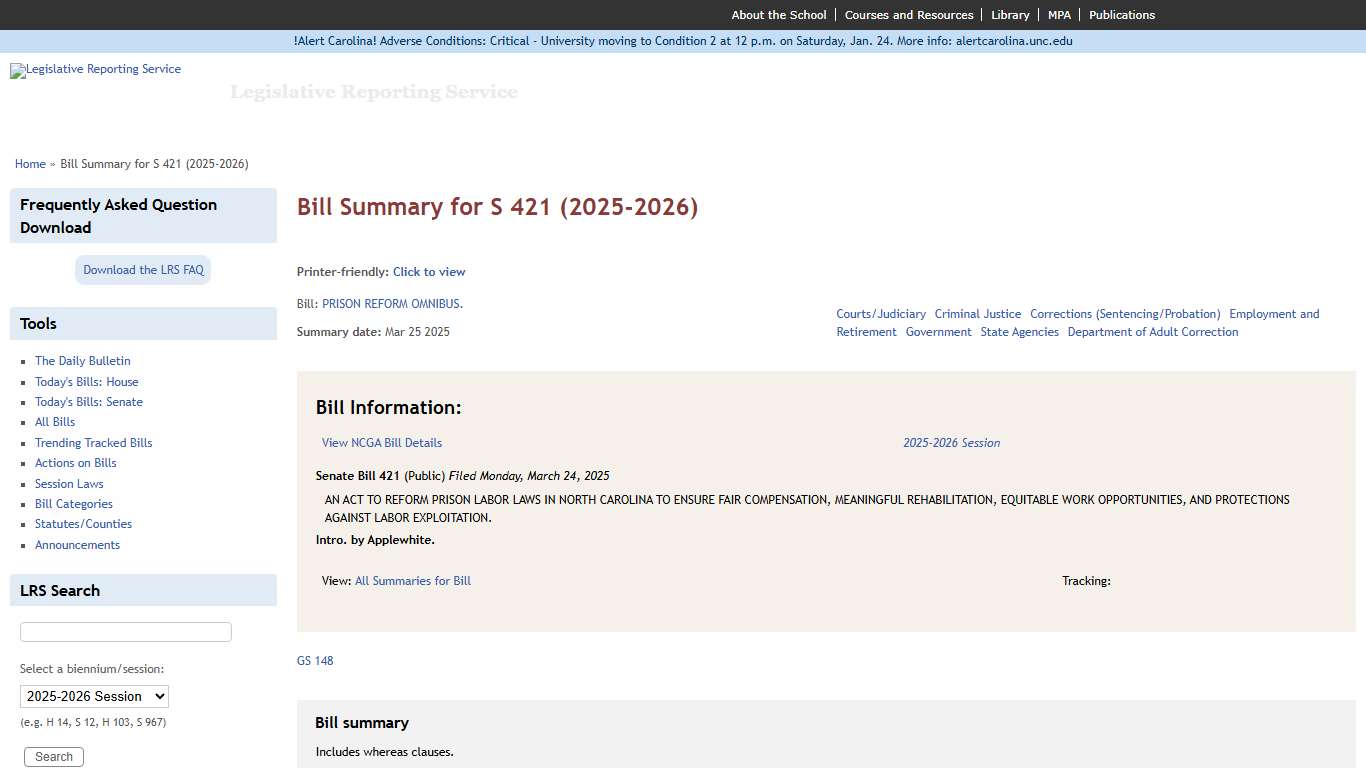The image size is (1366, 768).
Task: Open the Library menu item
Action: click(x=1010, y=14)
